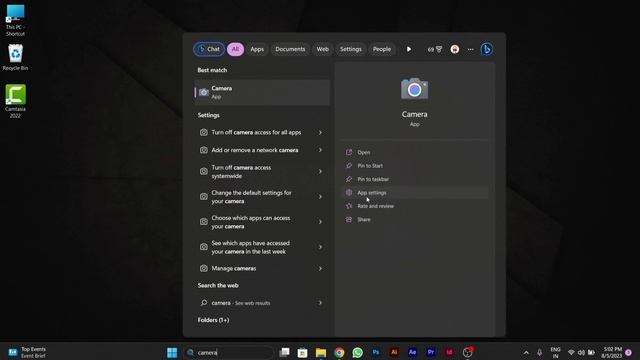Click the user profile avatar in search panel

coord(455,49)
